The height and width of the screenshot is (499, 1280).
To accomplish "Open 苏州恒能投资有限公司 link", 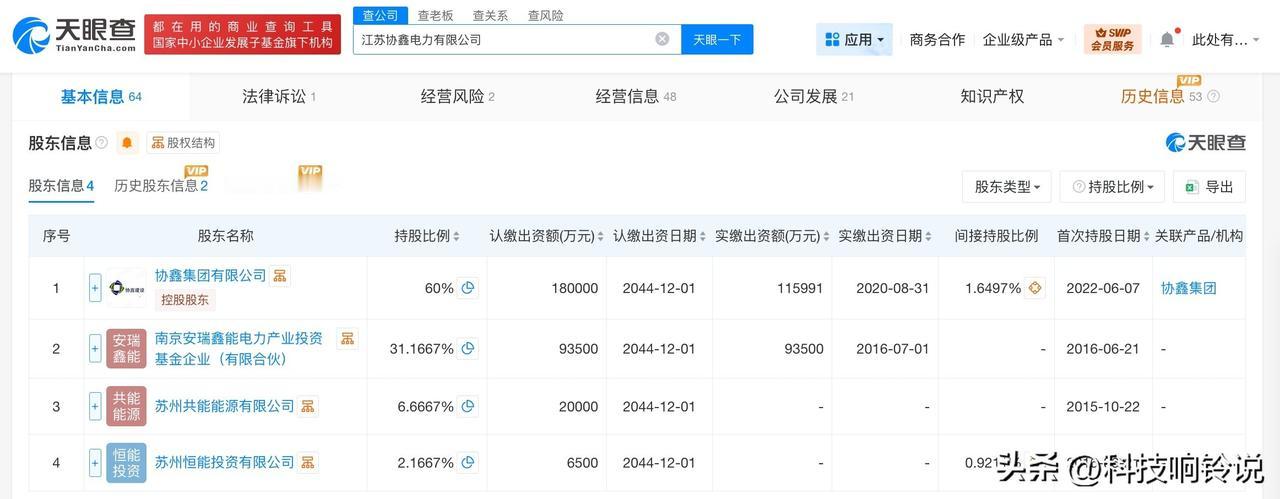I will (x=224, y=462).
